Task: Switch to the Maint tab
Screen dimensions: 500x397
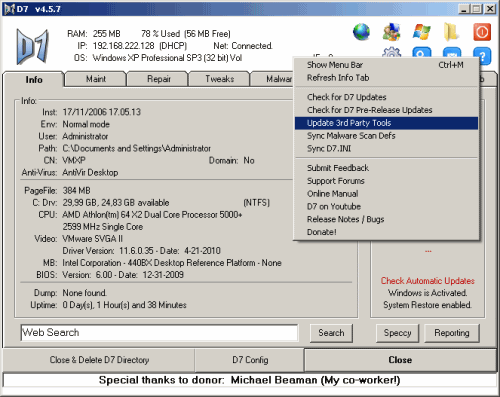Action: point(96,79)
